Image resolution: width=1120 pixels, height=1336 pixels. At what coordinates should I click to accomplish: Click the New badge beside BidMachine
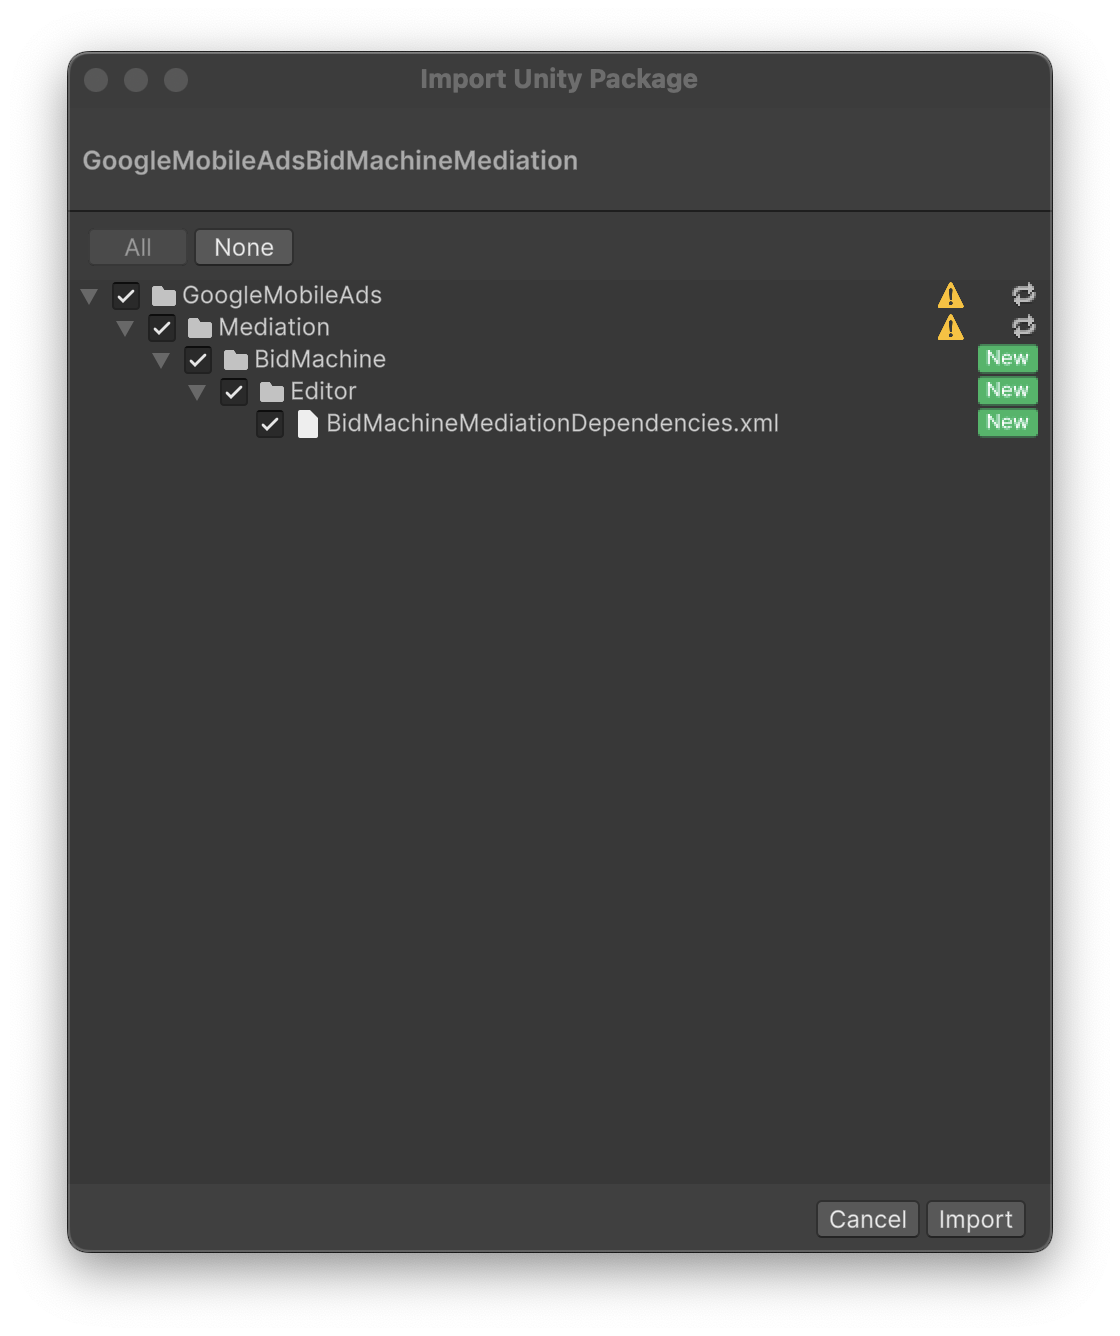tap(1007, 358)
